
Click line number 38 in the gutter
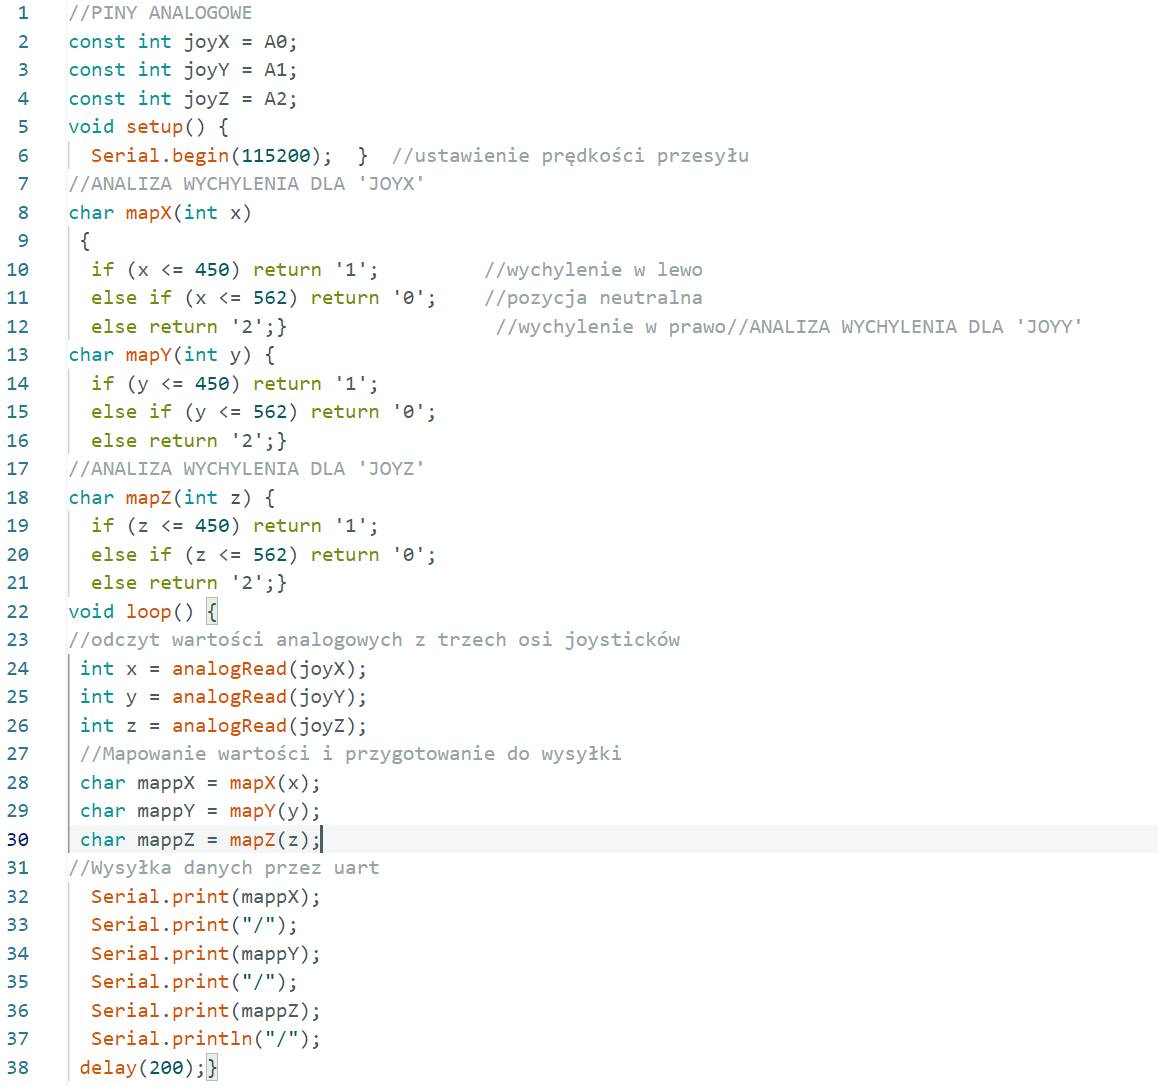[x=18, y=1068]
